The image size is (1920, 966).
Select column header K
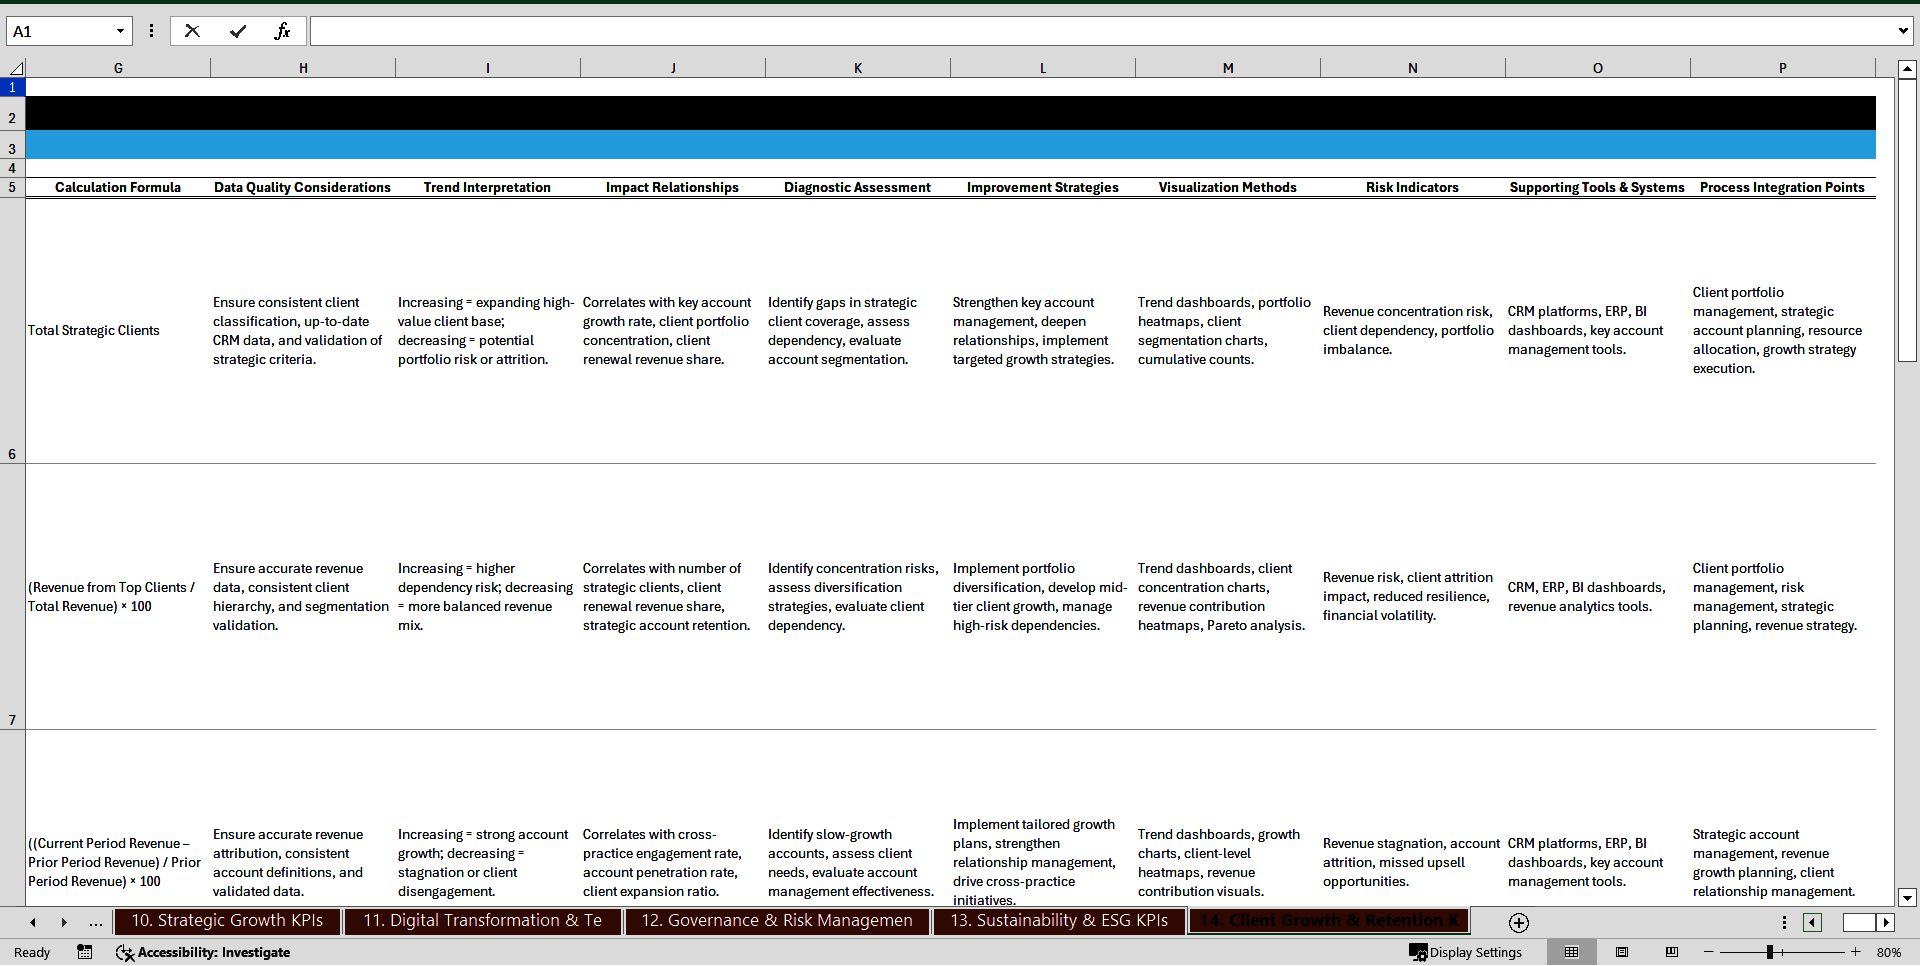point(858,67)
